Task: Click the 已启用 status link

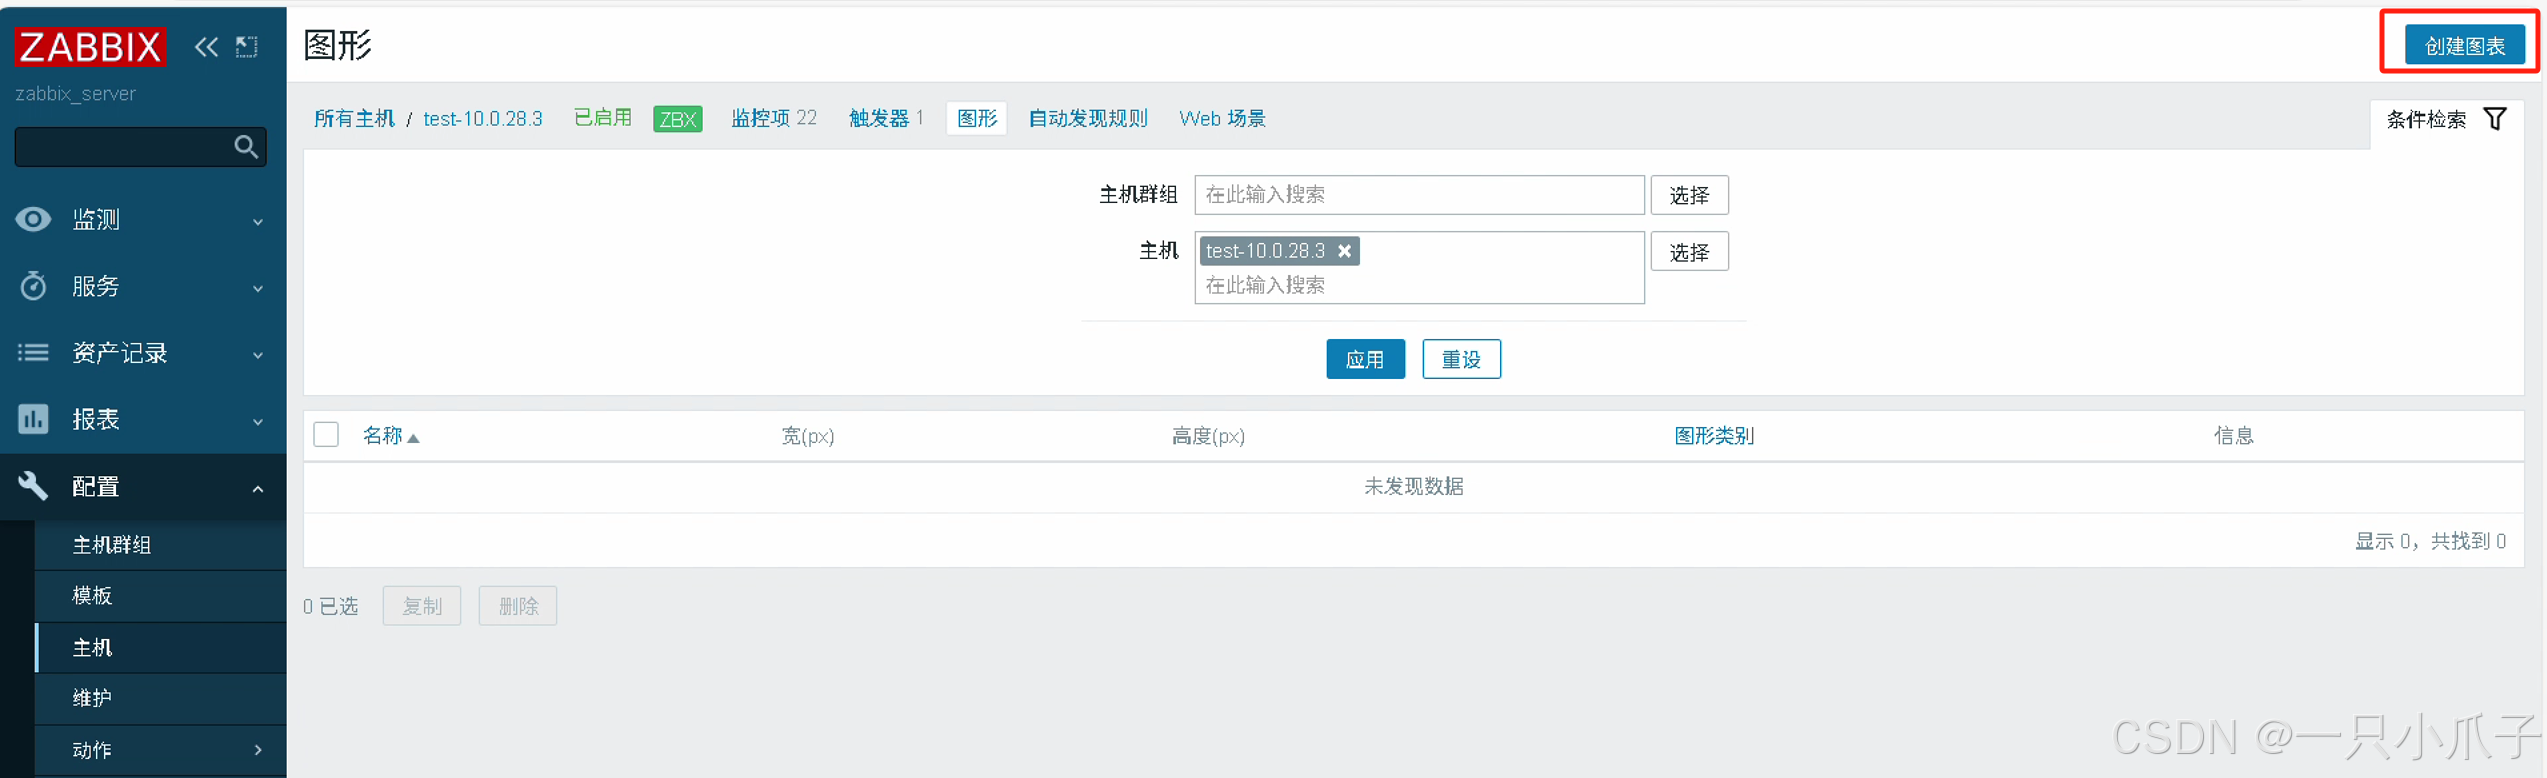Action: point(603,118)
